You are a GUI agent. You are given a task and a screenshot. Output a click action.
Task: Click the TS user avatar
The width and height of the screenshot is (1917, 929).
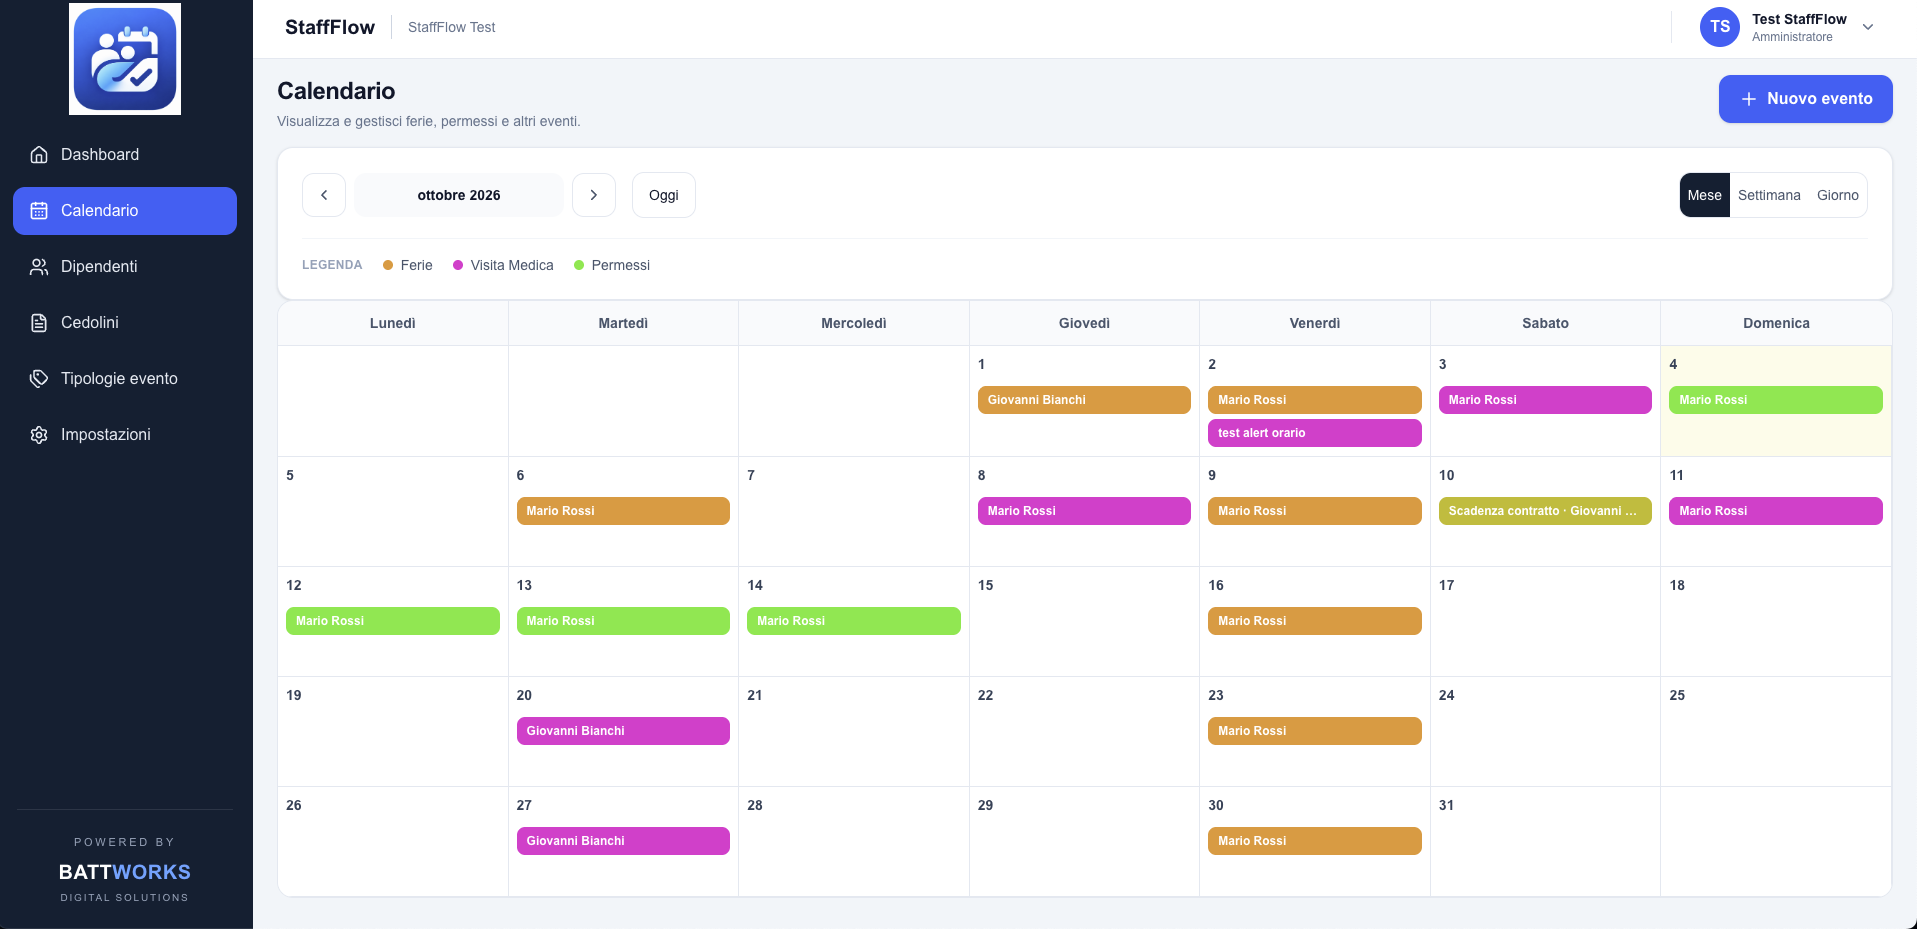click(x=1720, y=27)
